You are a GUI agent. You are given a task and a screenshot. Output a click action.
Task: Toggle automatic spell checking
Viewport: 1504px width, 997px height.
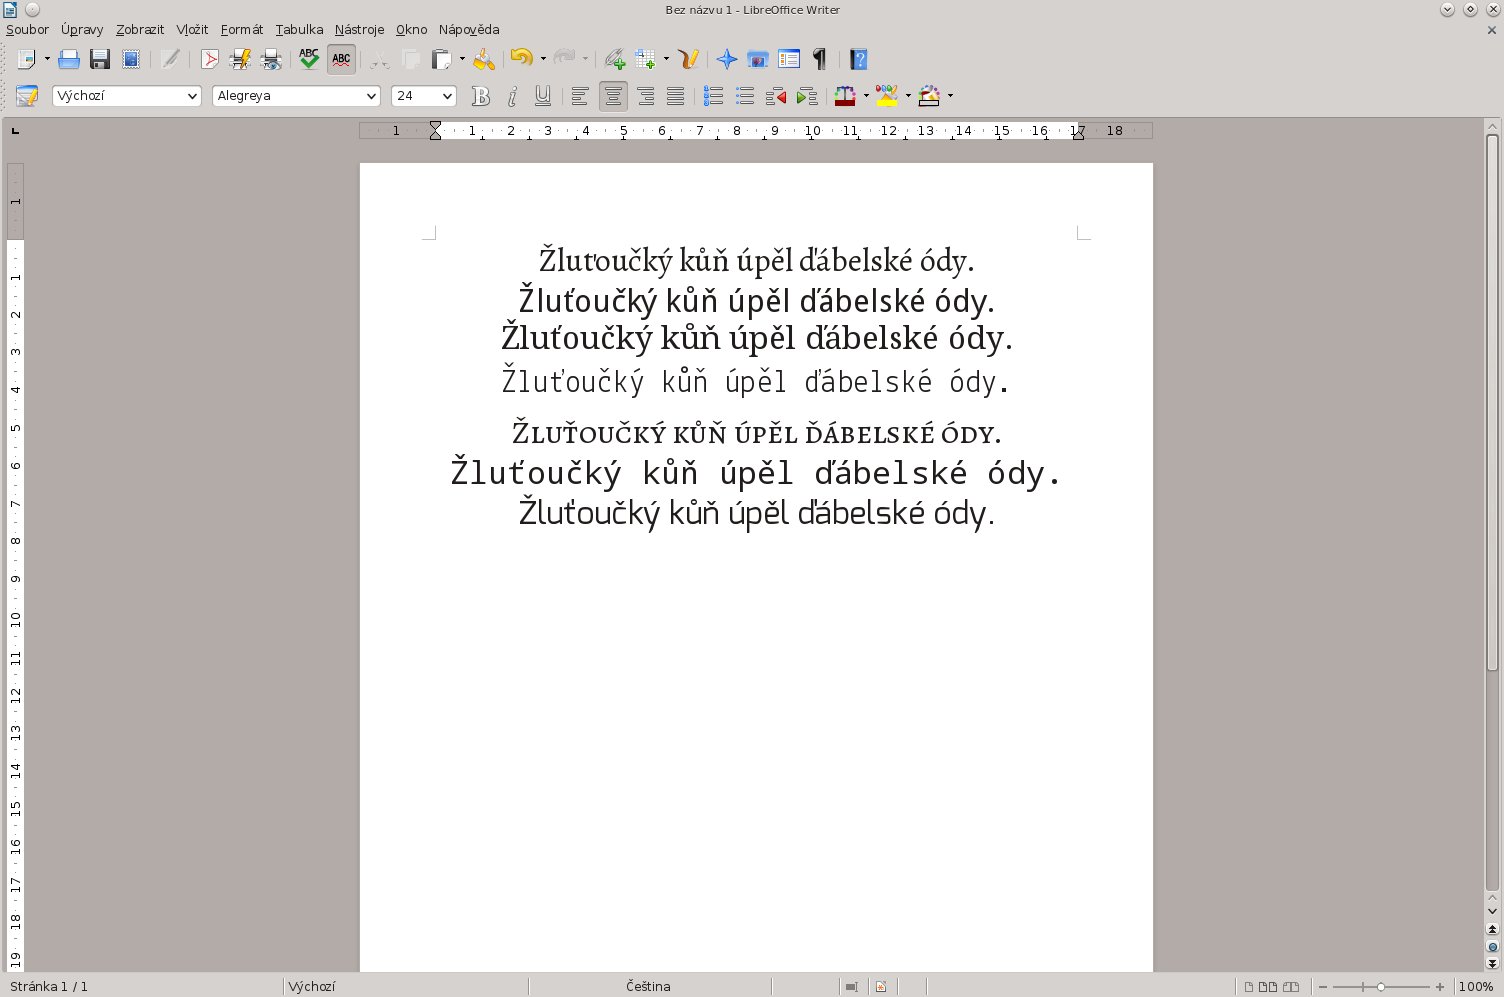coord(341,60)
